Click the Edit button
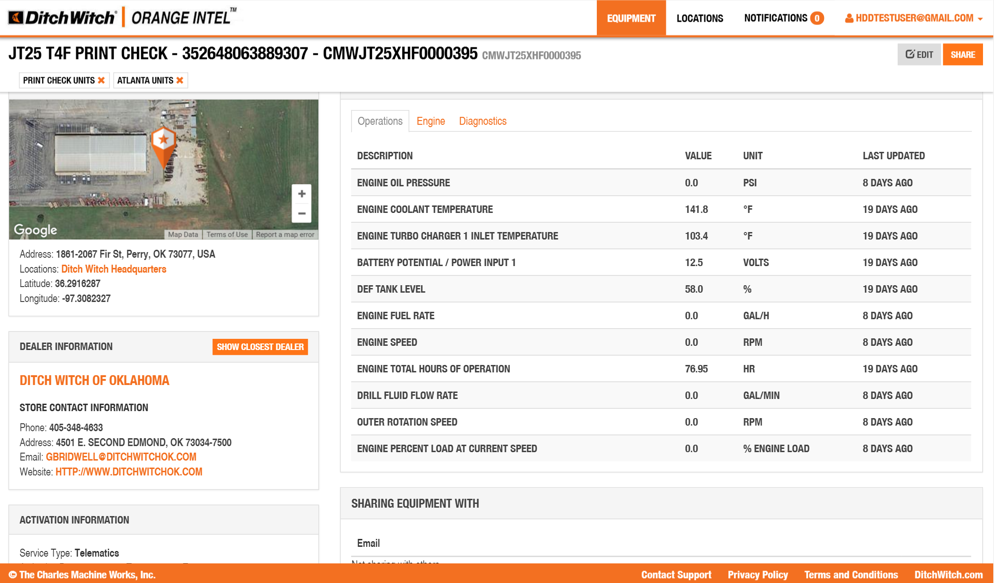 click(x=919, y=54)
